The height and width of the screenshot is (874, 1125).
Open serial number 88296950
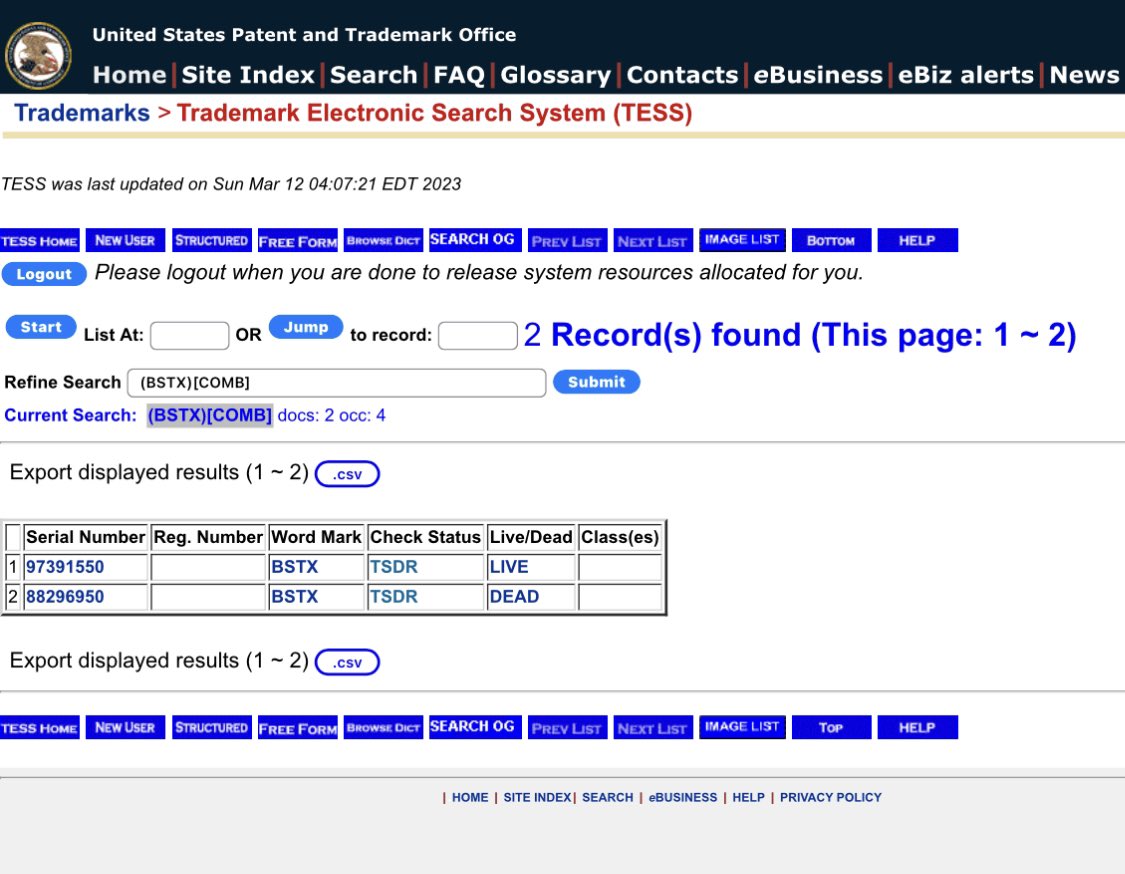coord(65,596)
